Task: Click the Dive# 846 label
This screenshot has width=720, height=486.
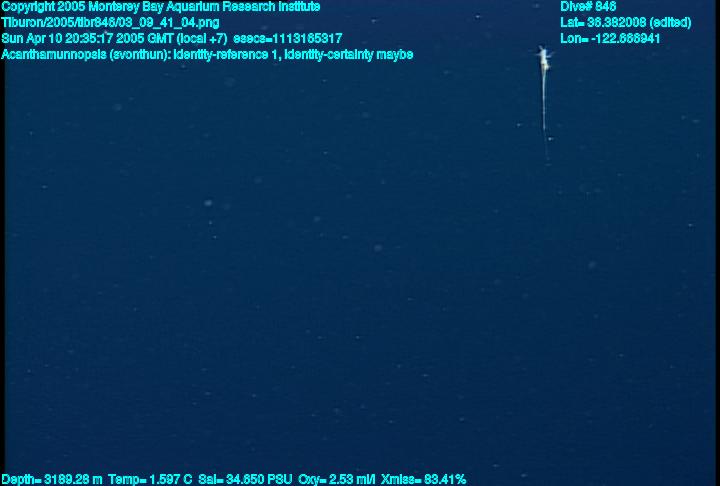Action: click(x=588, y=7)
